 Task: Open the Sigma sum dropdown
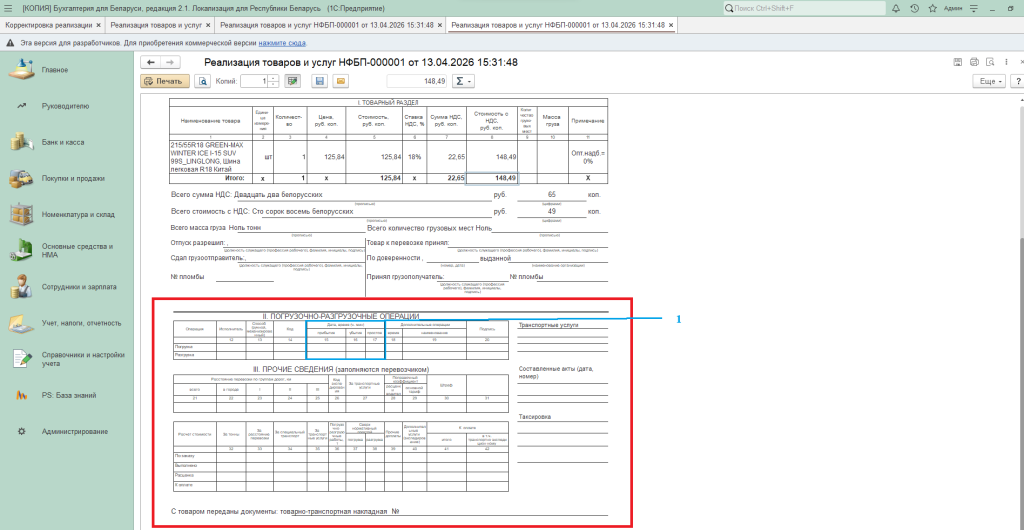click(463, 81)
